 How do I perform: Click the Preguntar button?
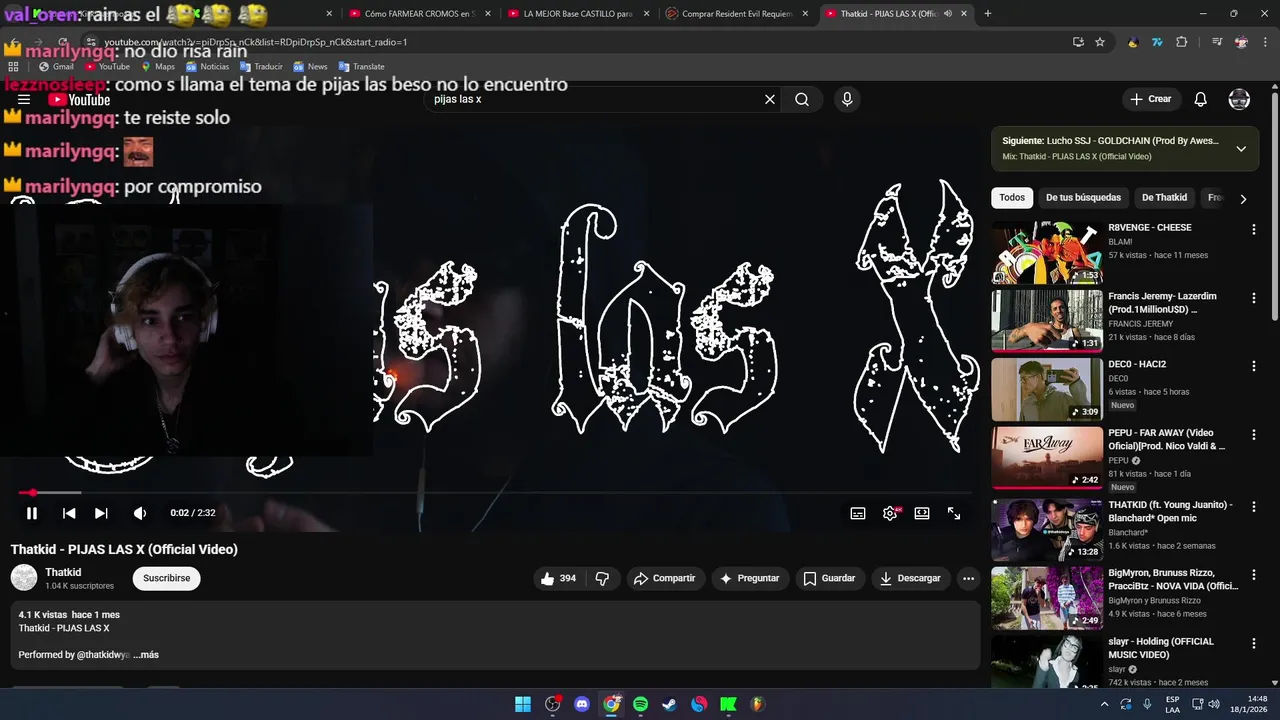click(751, 578)
